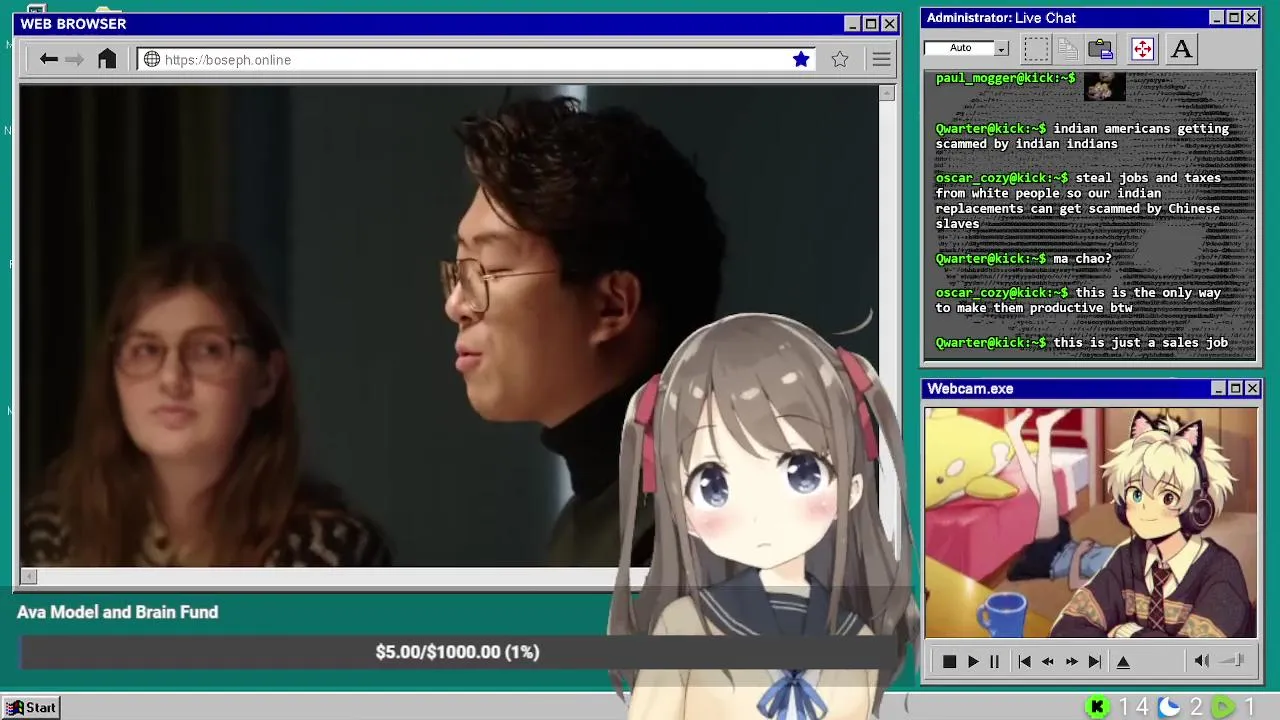Open the browser hamburger menu
Image resolution: width=1280 pixels, height=720 pixels.
[x=881, y=60]
